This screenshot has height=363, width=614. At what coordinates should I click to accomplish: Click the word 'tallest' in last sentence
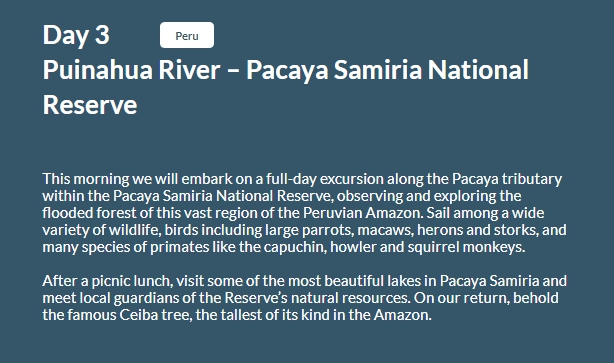[241, 315]
